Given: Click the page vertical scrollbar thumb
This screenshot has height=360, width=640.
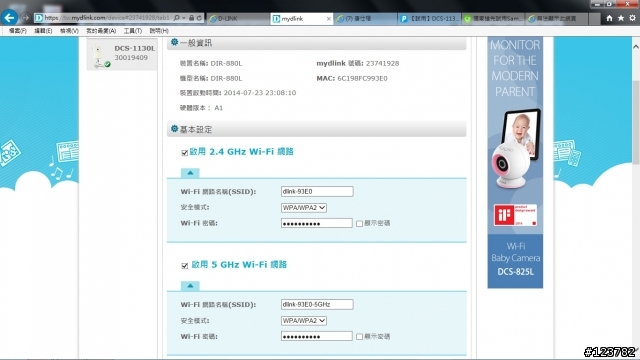Looking at the screenshot, I should pos(636,122).
